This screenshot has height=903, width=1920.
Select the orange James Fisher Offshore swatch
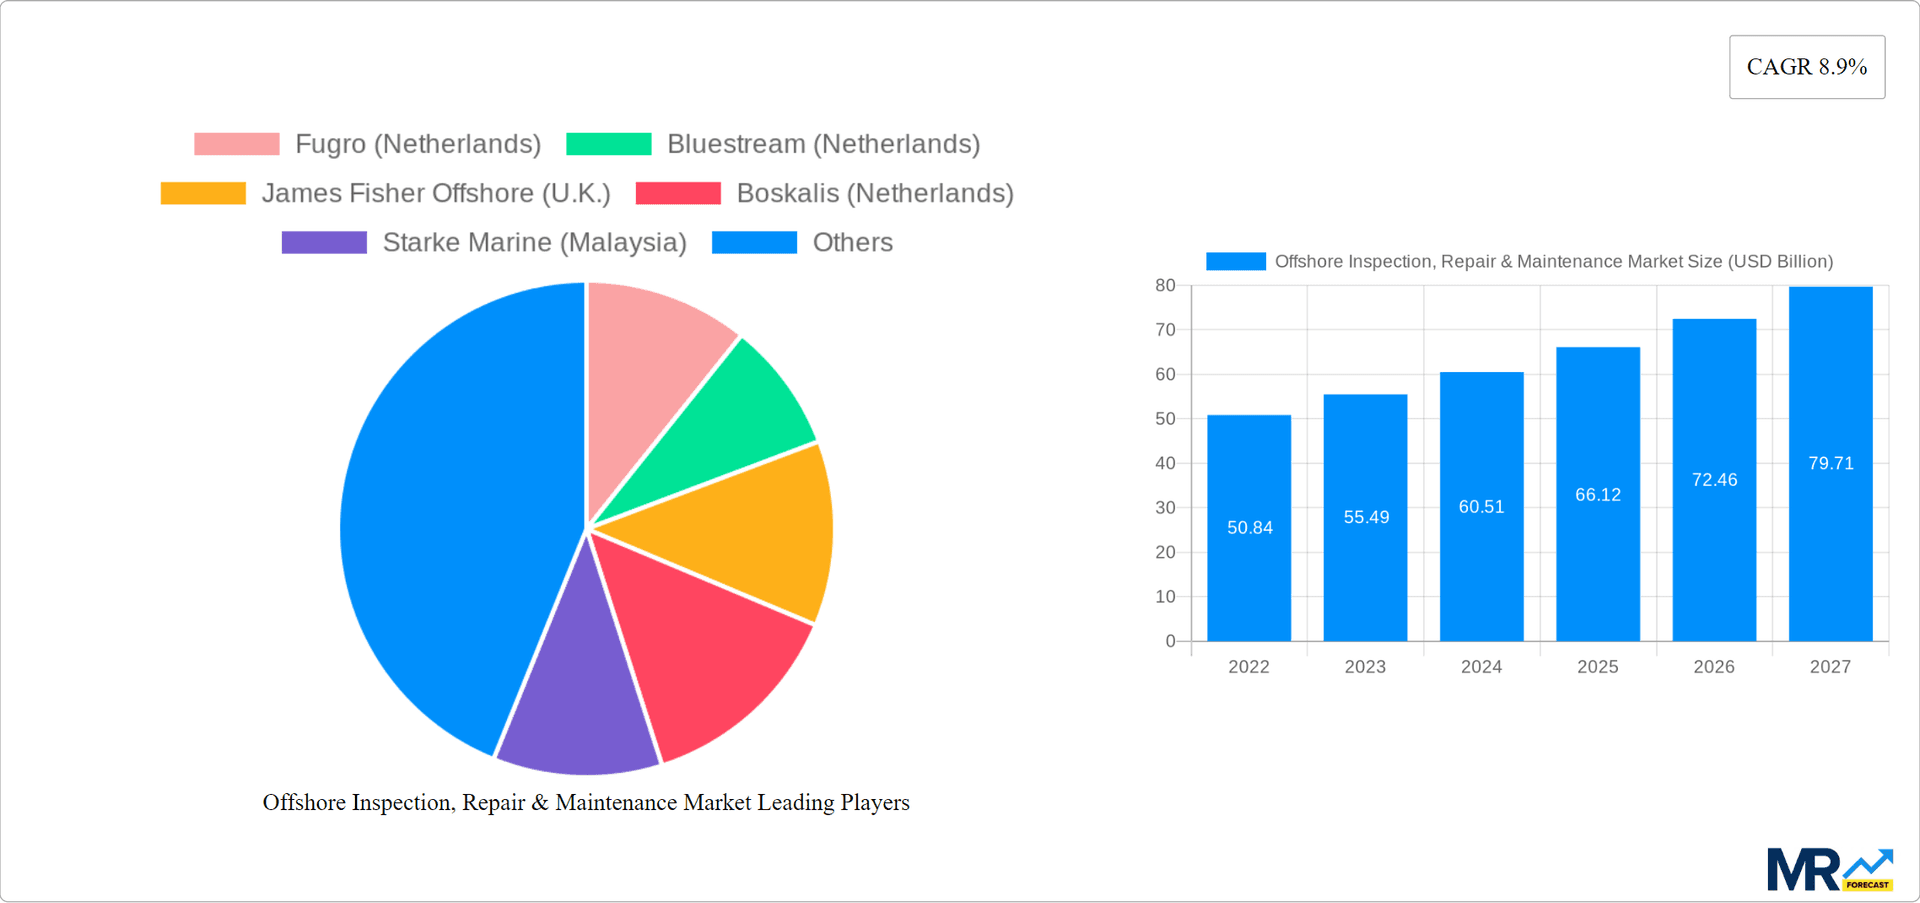coord(203,192)
